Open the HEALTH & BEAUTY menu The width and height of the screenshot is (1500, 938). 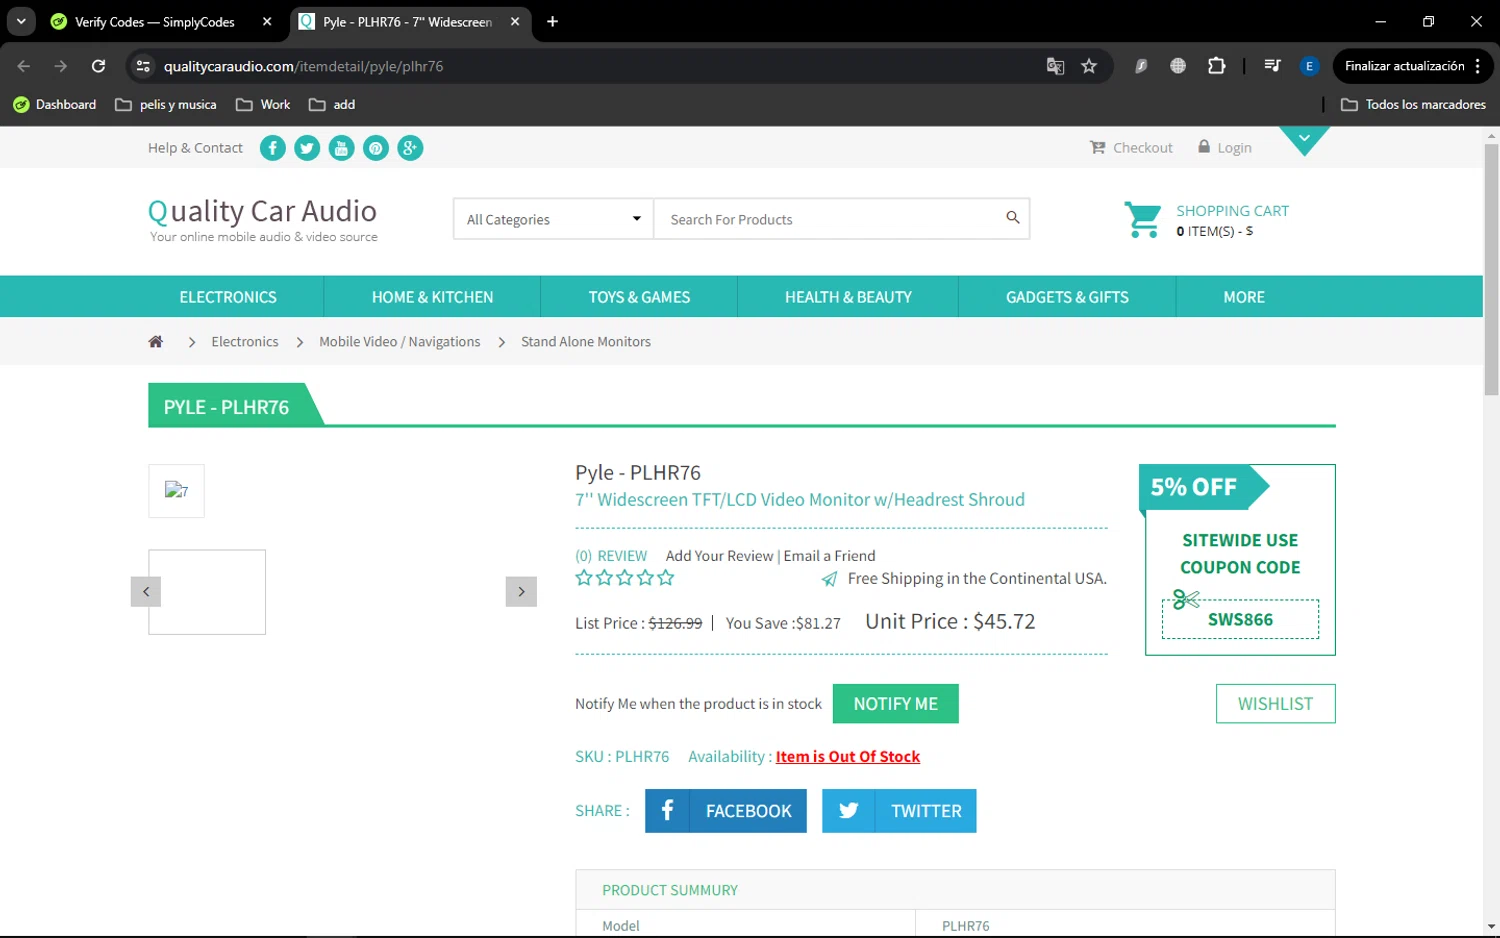(848, 297)
